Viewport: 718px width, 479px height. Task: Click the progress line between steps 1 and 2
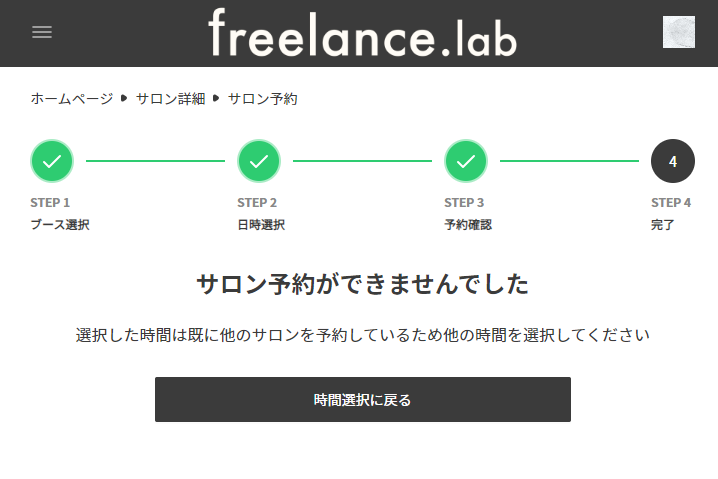pos(155,161)
